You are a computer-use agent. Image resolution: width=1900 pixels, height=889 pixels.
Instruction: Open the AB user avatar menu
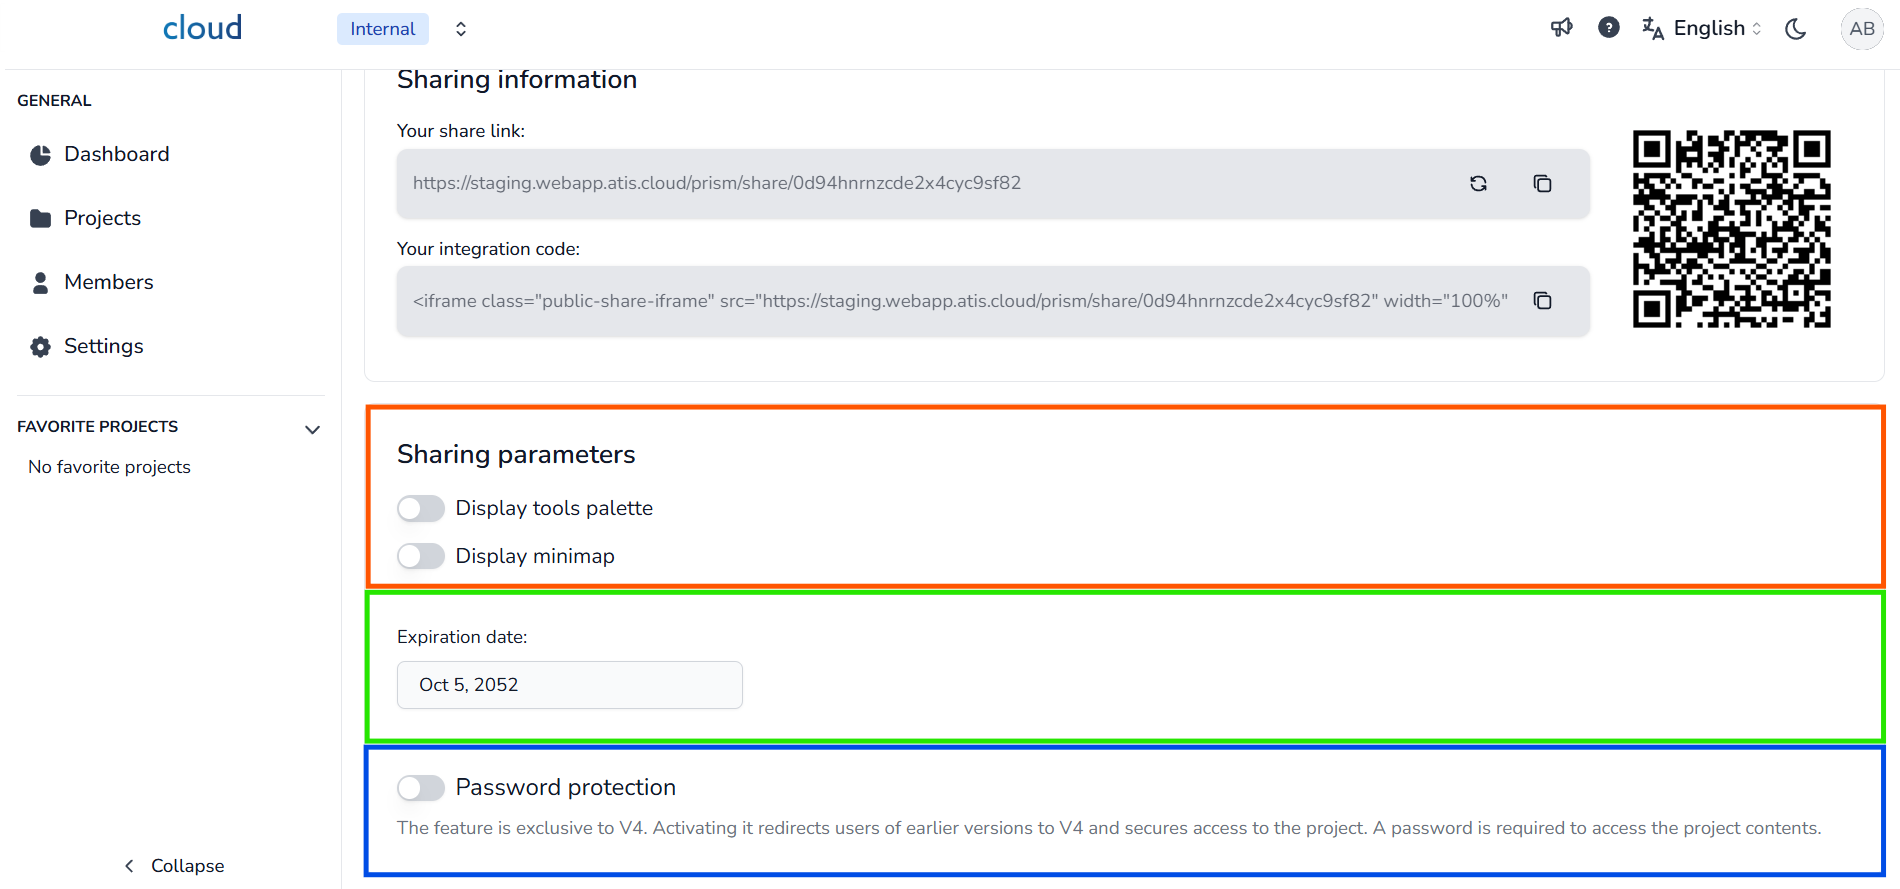(x=1861, y=29)
